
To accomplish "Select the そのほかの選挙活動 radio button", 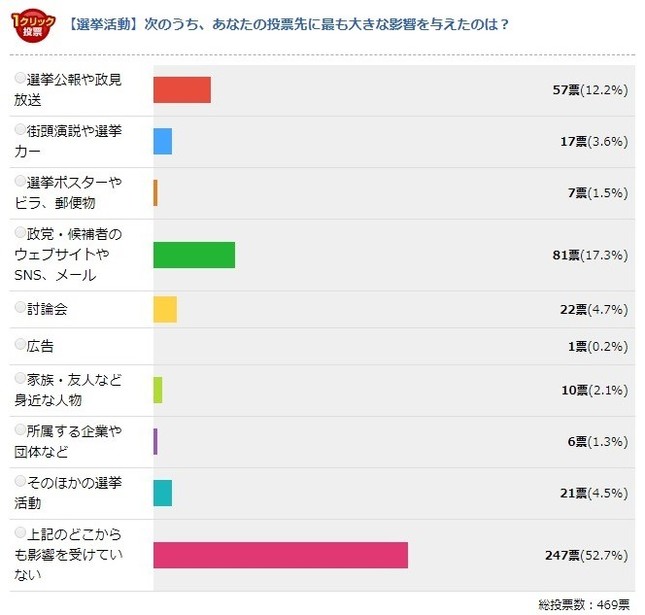I will pos(20,483).
